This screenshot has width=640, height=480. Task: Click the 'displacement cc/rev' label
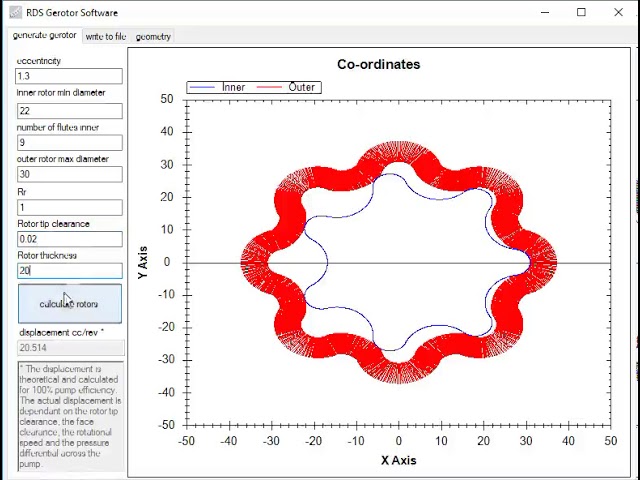[61, 333]
